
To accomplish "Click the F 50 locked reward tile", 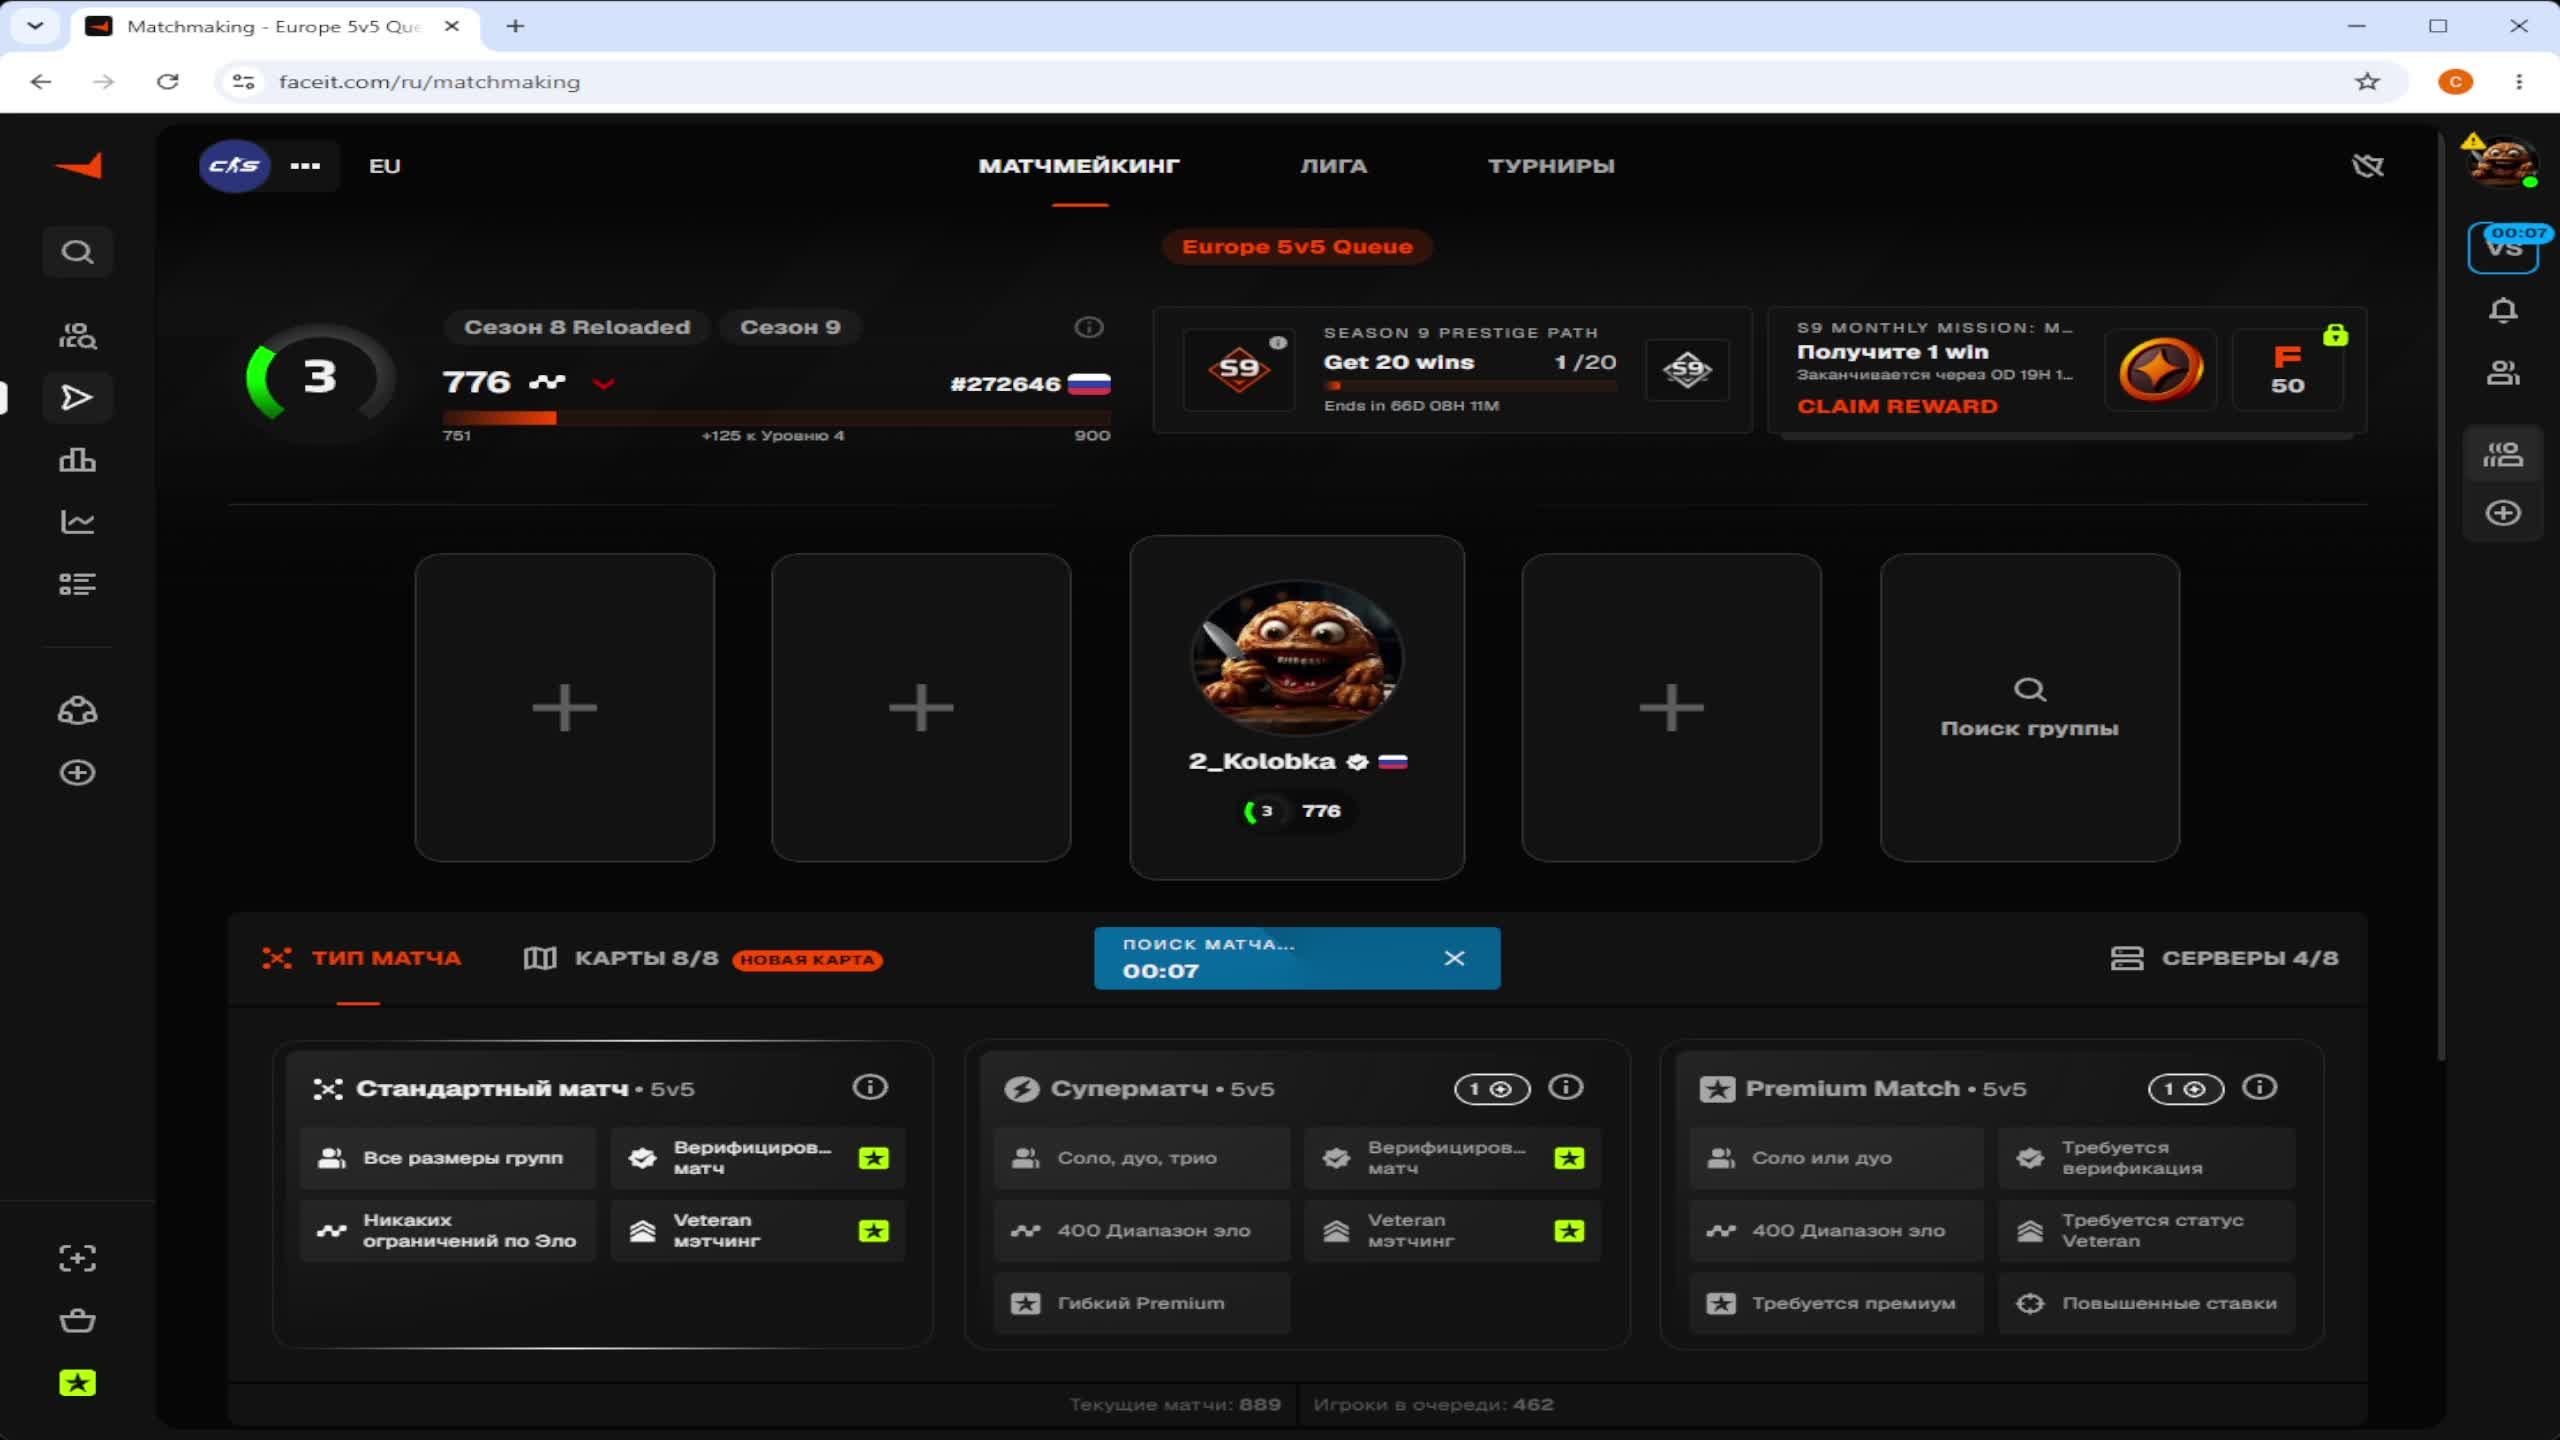I will 2288,370.
